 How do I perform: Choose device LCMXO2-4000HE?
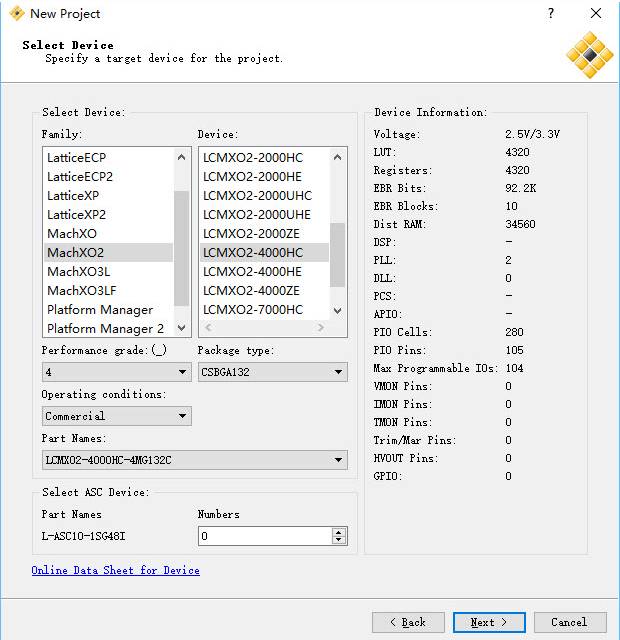(264, 271)
